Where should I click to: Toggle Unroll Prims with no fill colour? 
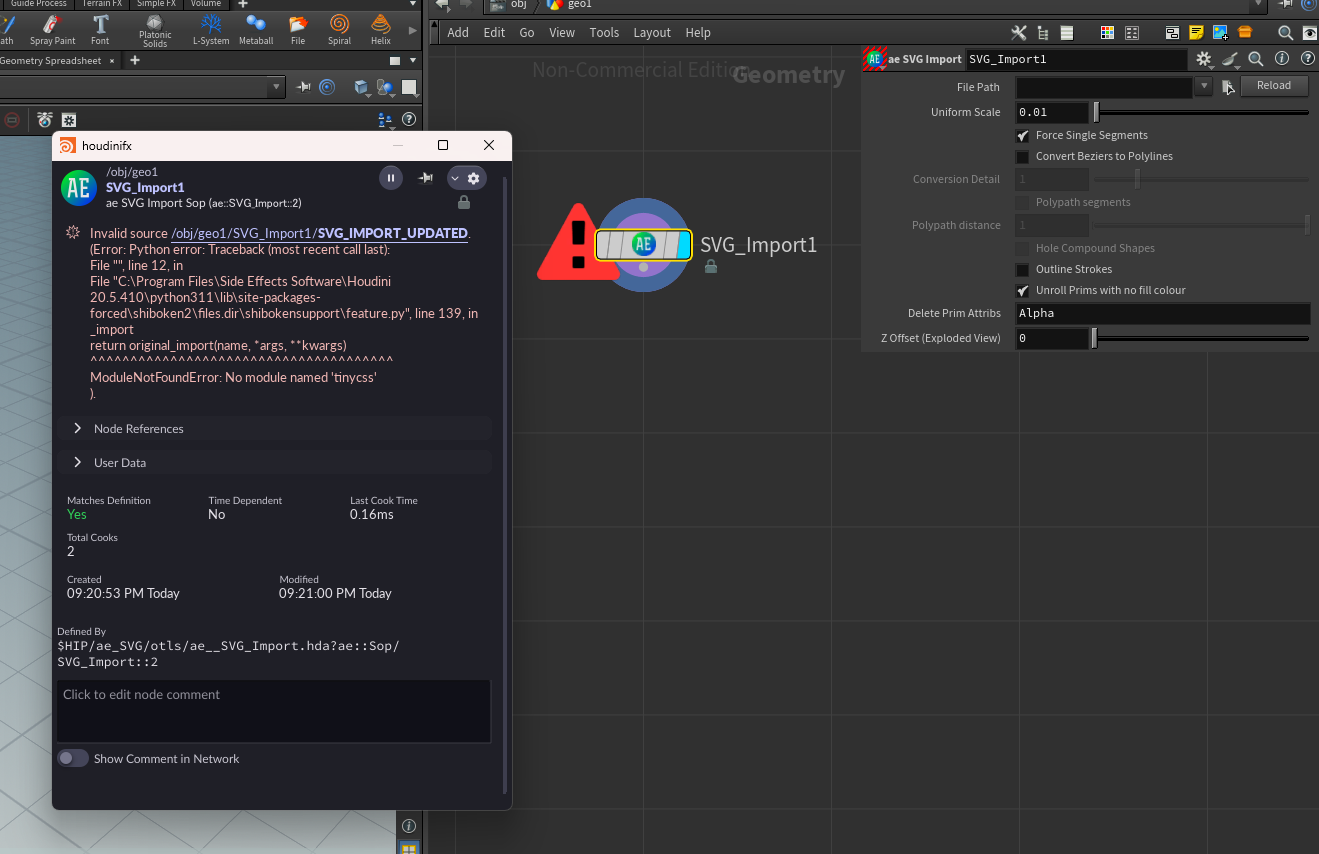[x=1023, y=291]
